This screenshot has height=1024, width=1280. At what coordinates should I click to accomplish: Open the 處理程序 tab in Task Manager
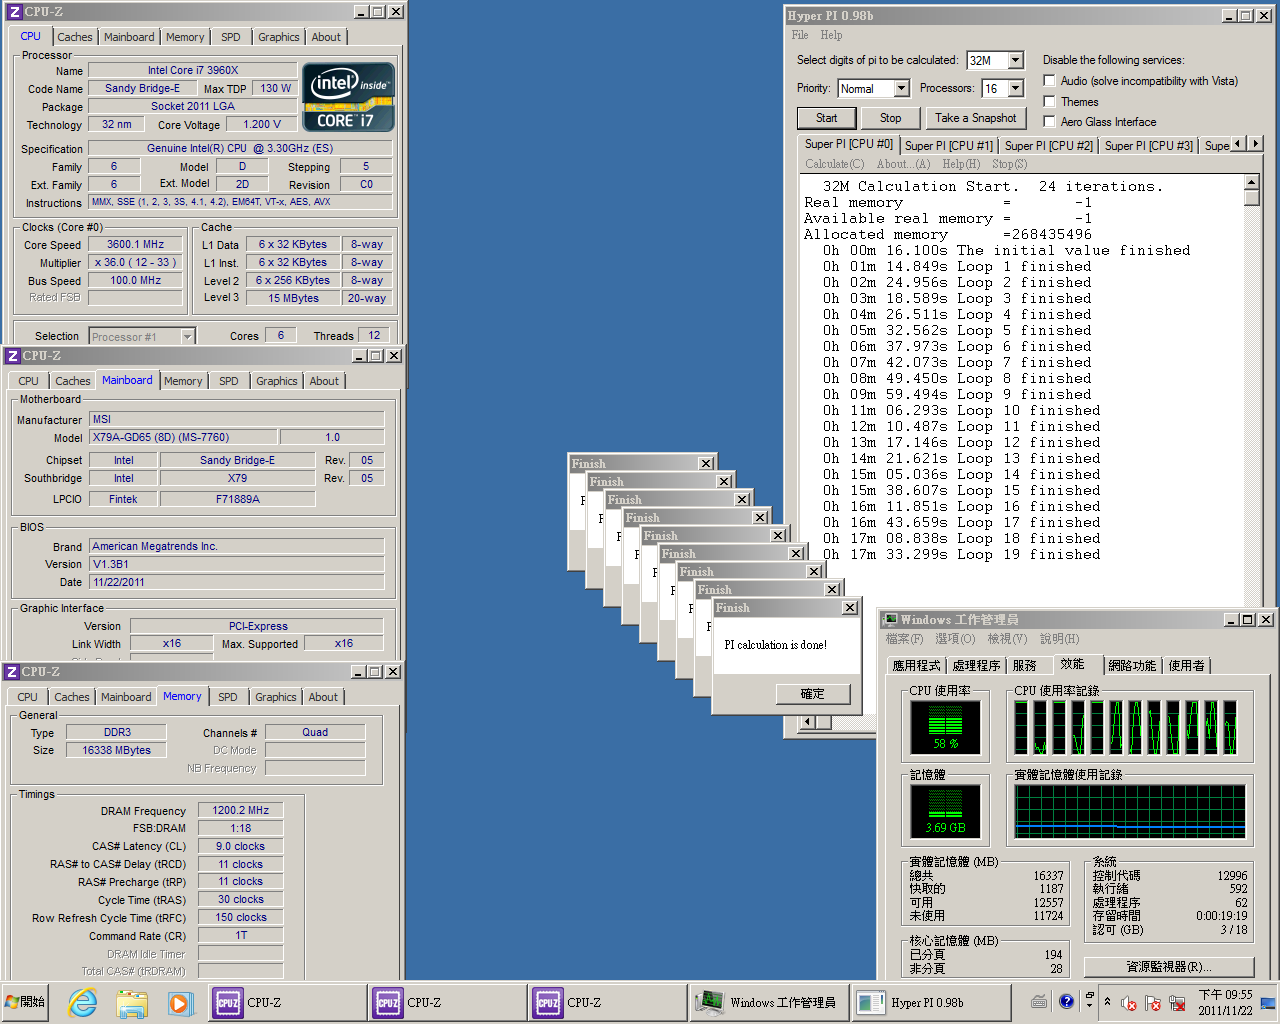pos(976,665)
